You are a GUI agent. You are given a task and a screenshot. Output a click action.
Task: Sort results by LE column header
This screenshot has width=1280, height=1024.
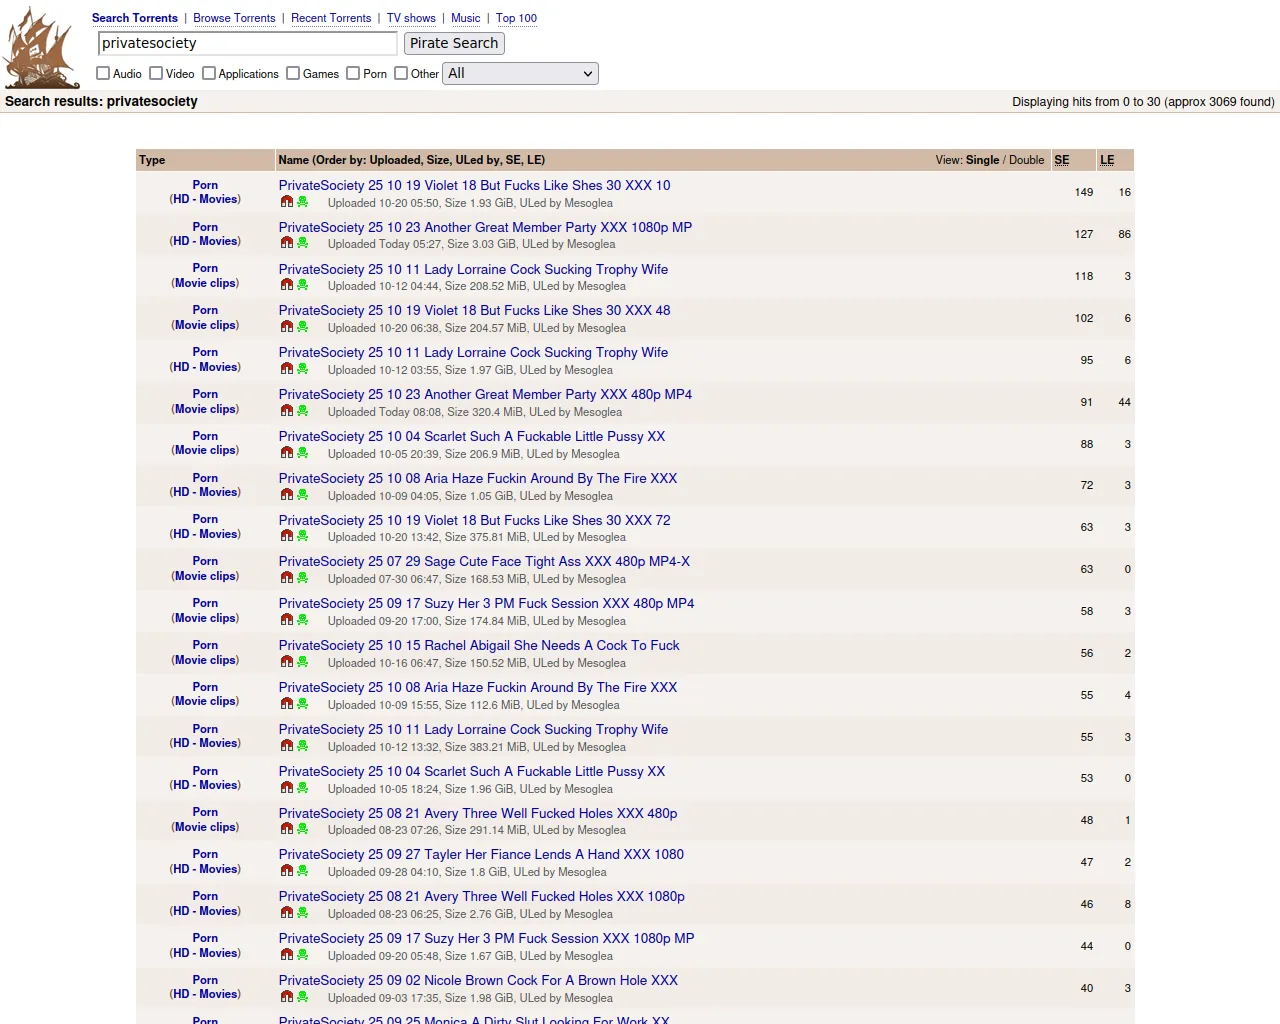click(x=1106, y=160)
